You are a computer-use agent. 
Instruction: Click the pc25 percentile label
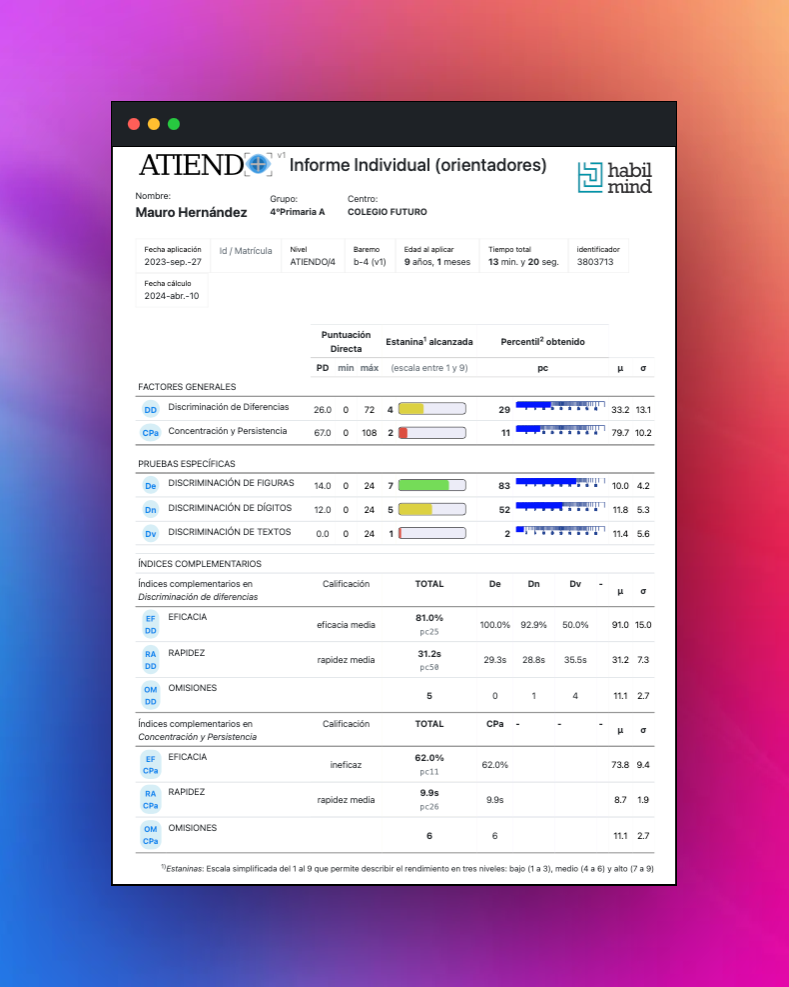coord(429,632)
